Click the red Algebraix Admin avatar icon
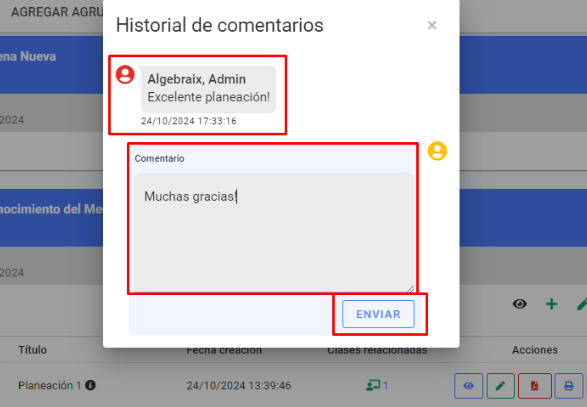The height and width of the screenshot is (407, 587). (x=125, y=75)
